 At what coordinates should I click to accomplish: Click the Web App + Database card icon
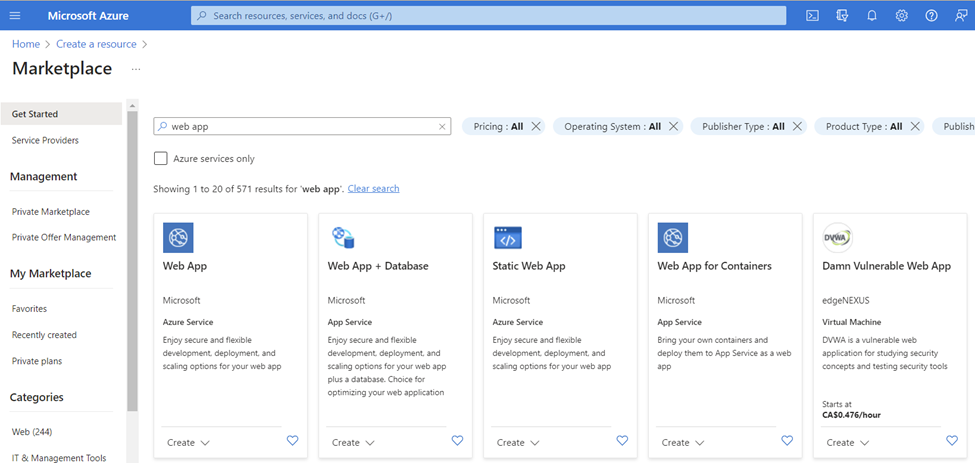tap(343, 237)
